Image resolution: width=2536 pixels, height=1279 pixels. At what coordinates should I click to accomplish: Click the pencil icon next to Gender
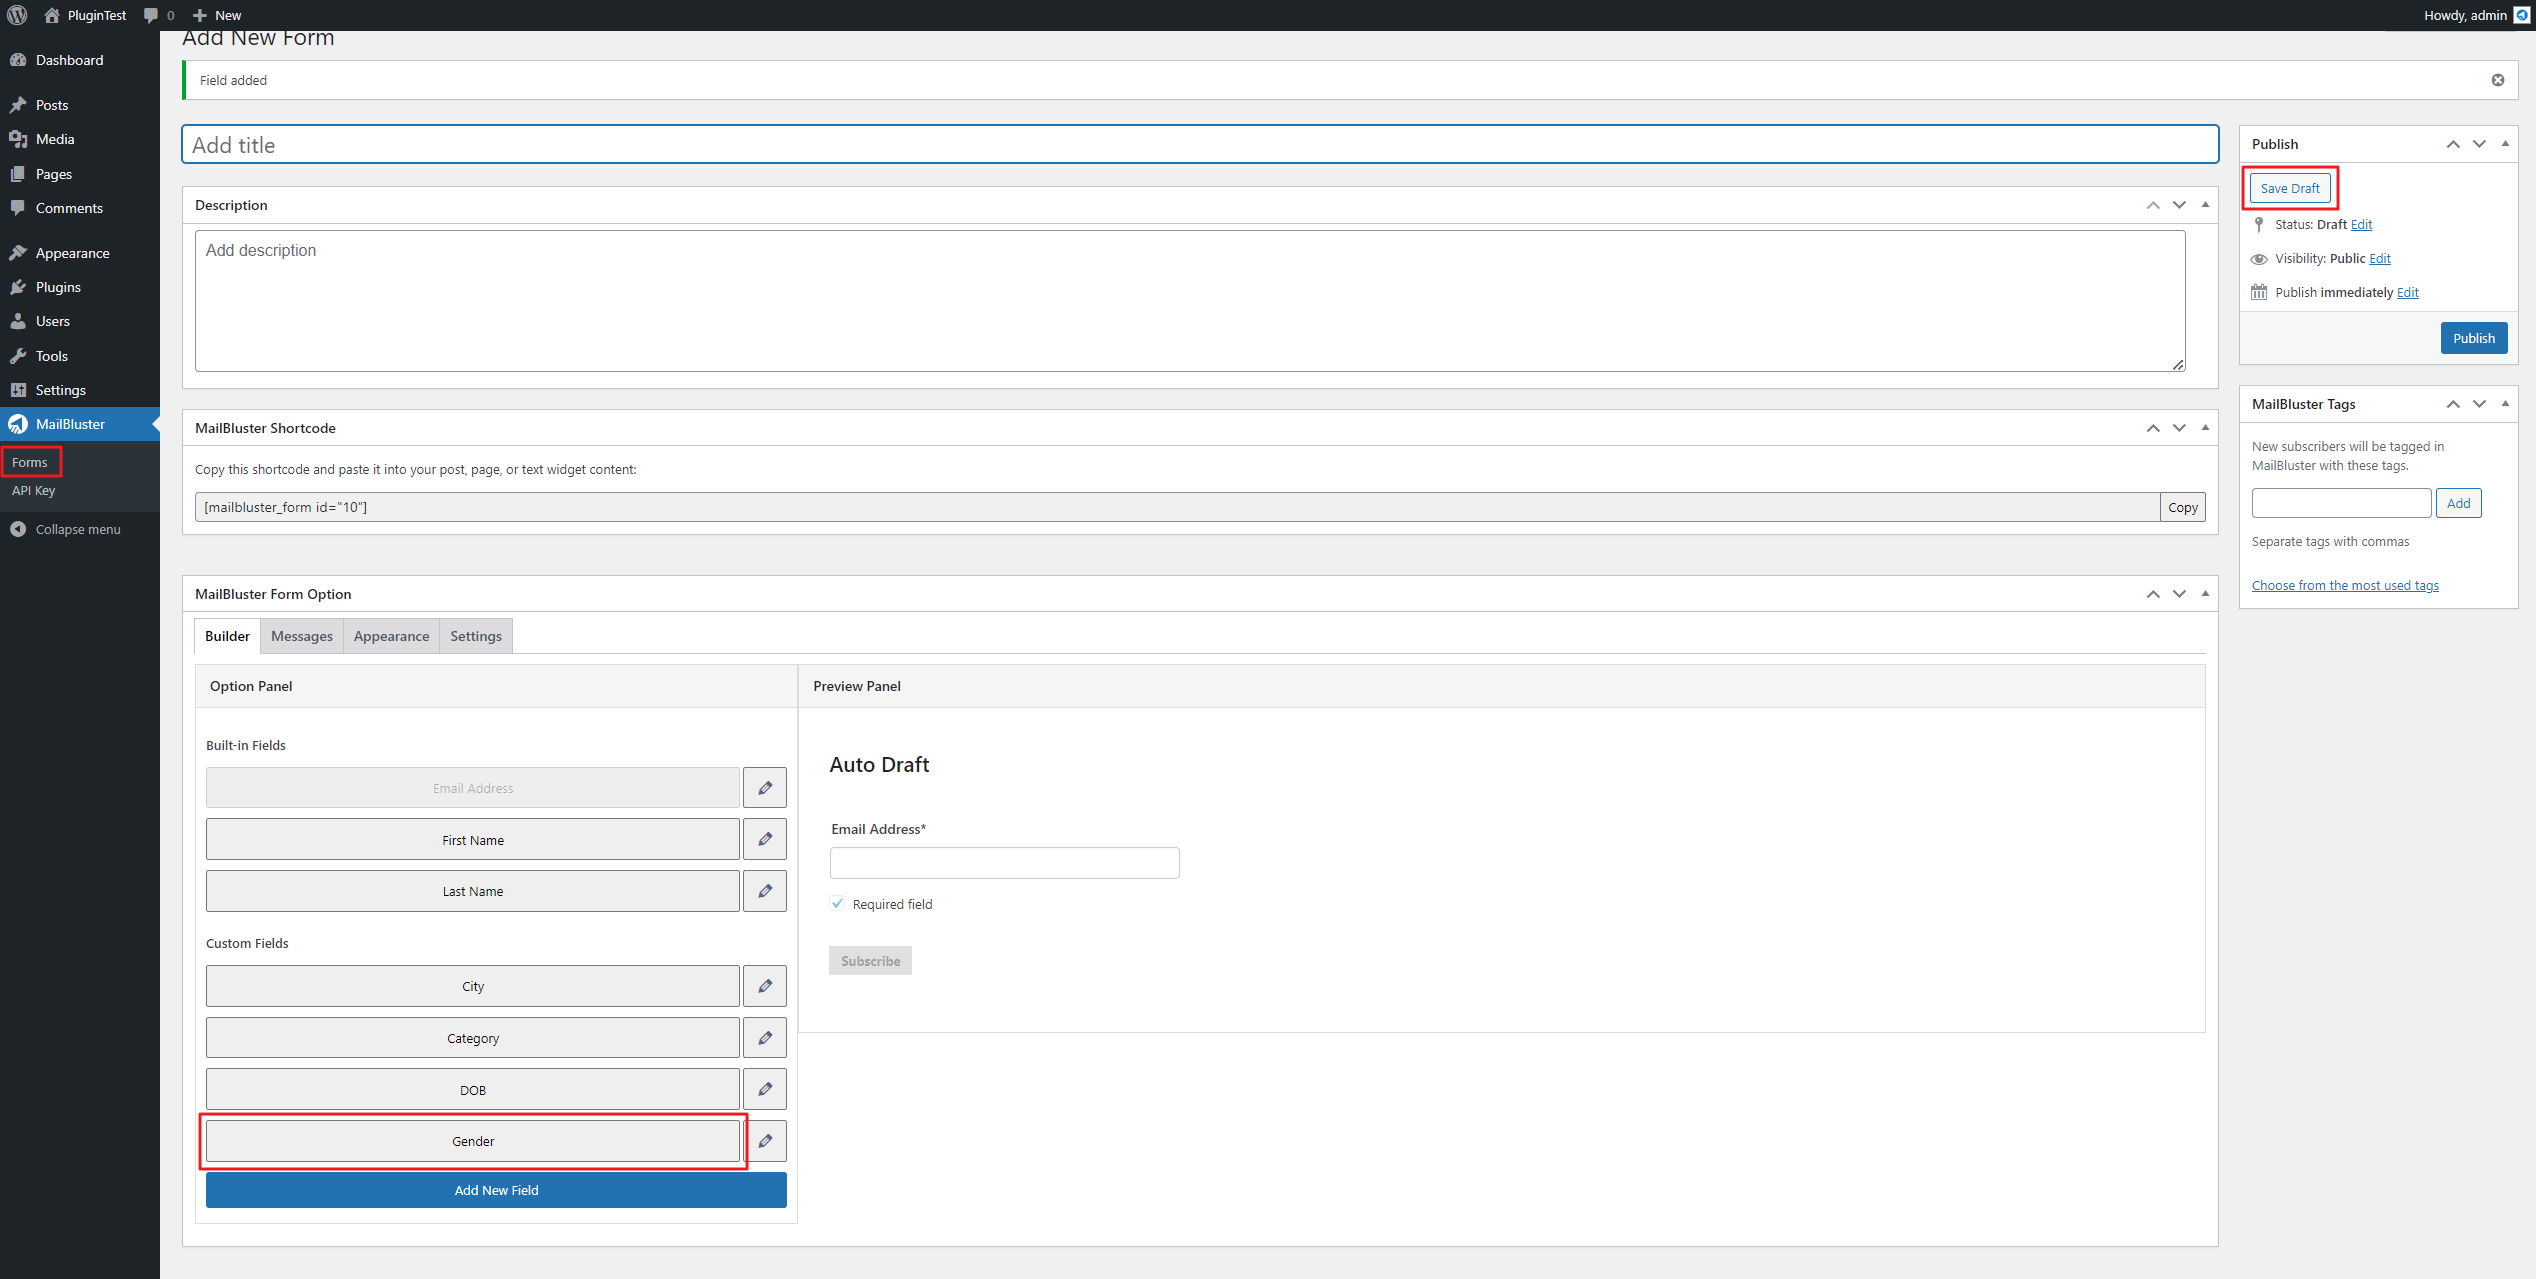coord(765,1141)
